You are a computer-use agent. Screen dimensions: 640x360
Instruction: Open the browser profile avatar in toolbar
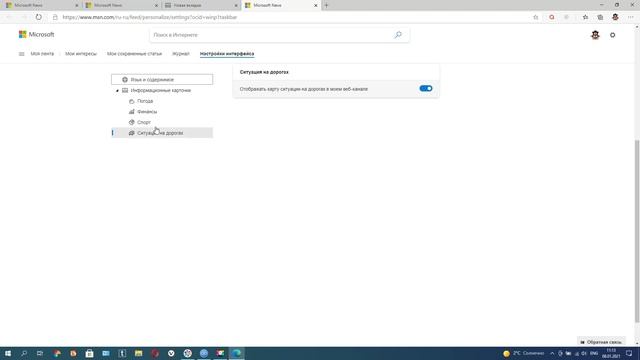pyautogui.click(x=615, y=17)
